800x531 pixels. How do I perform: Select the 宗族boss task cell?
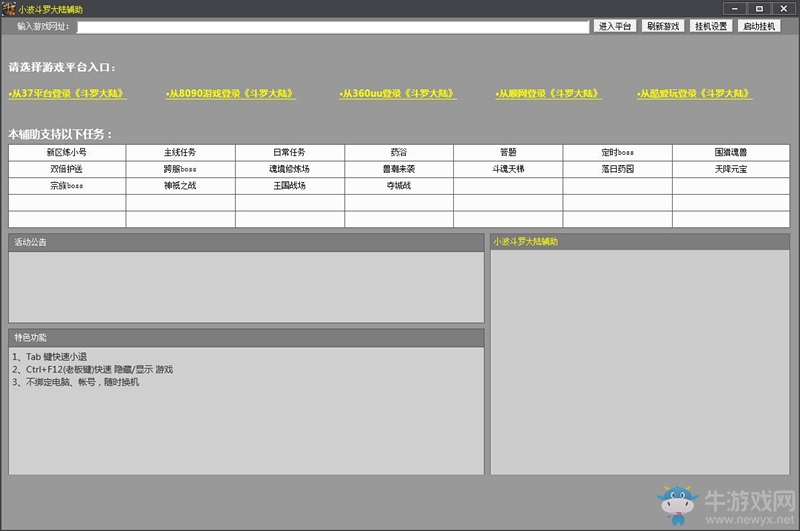point(67,186)
